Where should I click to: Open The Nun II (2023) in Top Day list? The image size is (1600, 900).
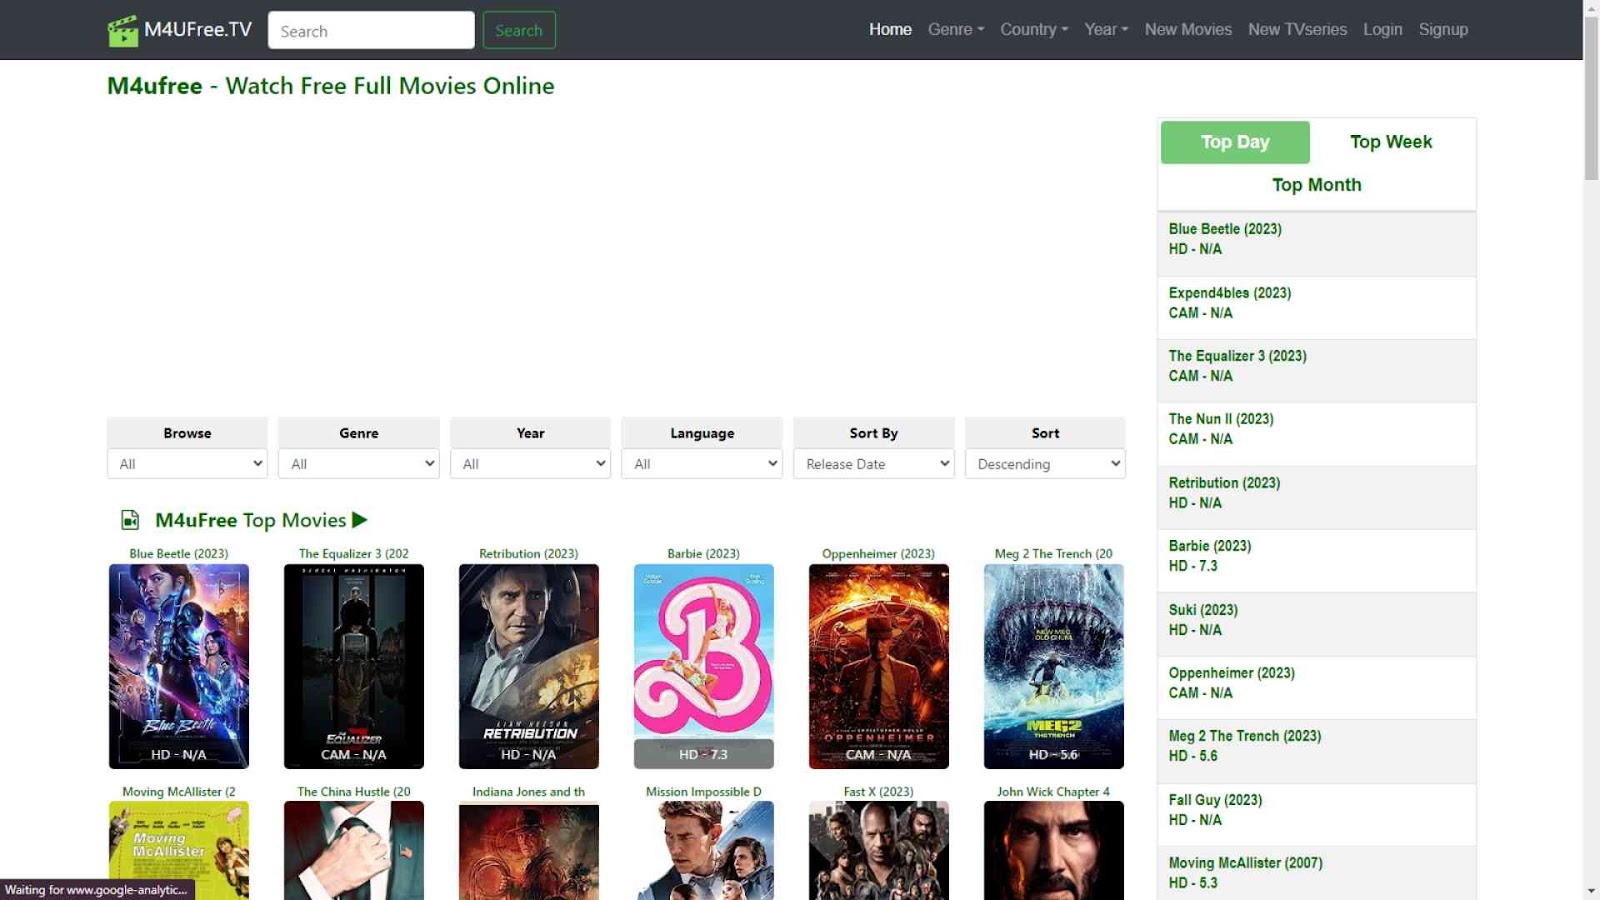[x=1221, y=419]
